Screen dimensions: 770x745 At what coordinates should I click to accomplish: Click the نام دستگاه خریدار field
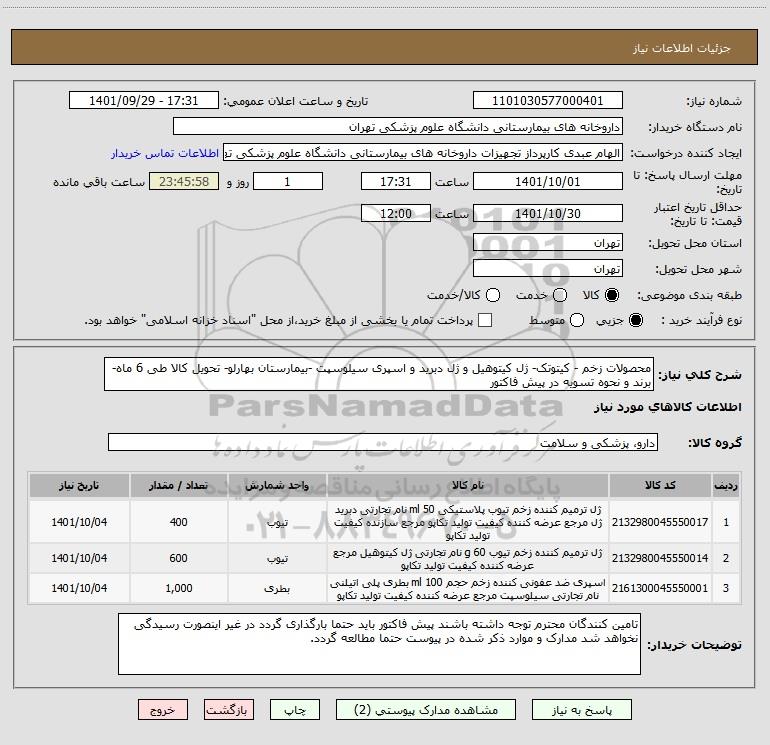point(398,127)
